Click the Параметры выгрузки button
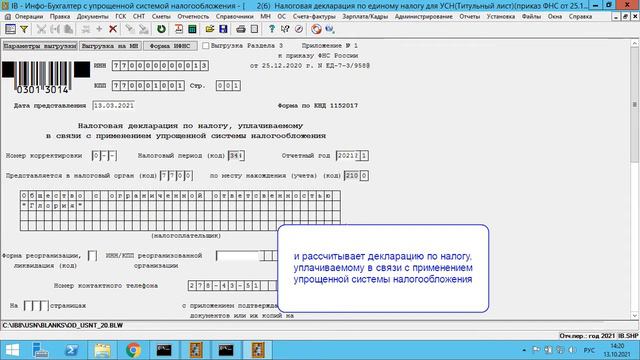This screenshot has height=360, width=640. pos(40,46)
